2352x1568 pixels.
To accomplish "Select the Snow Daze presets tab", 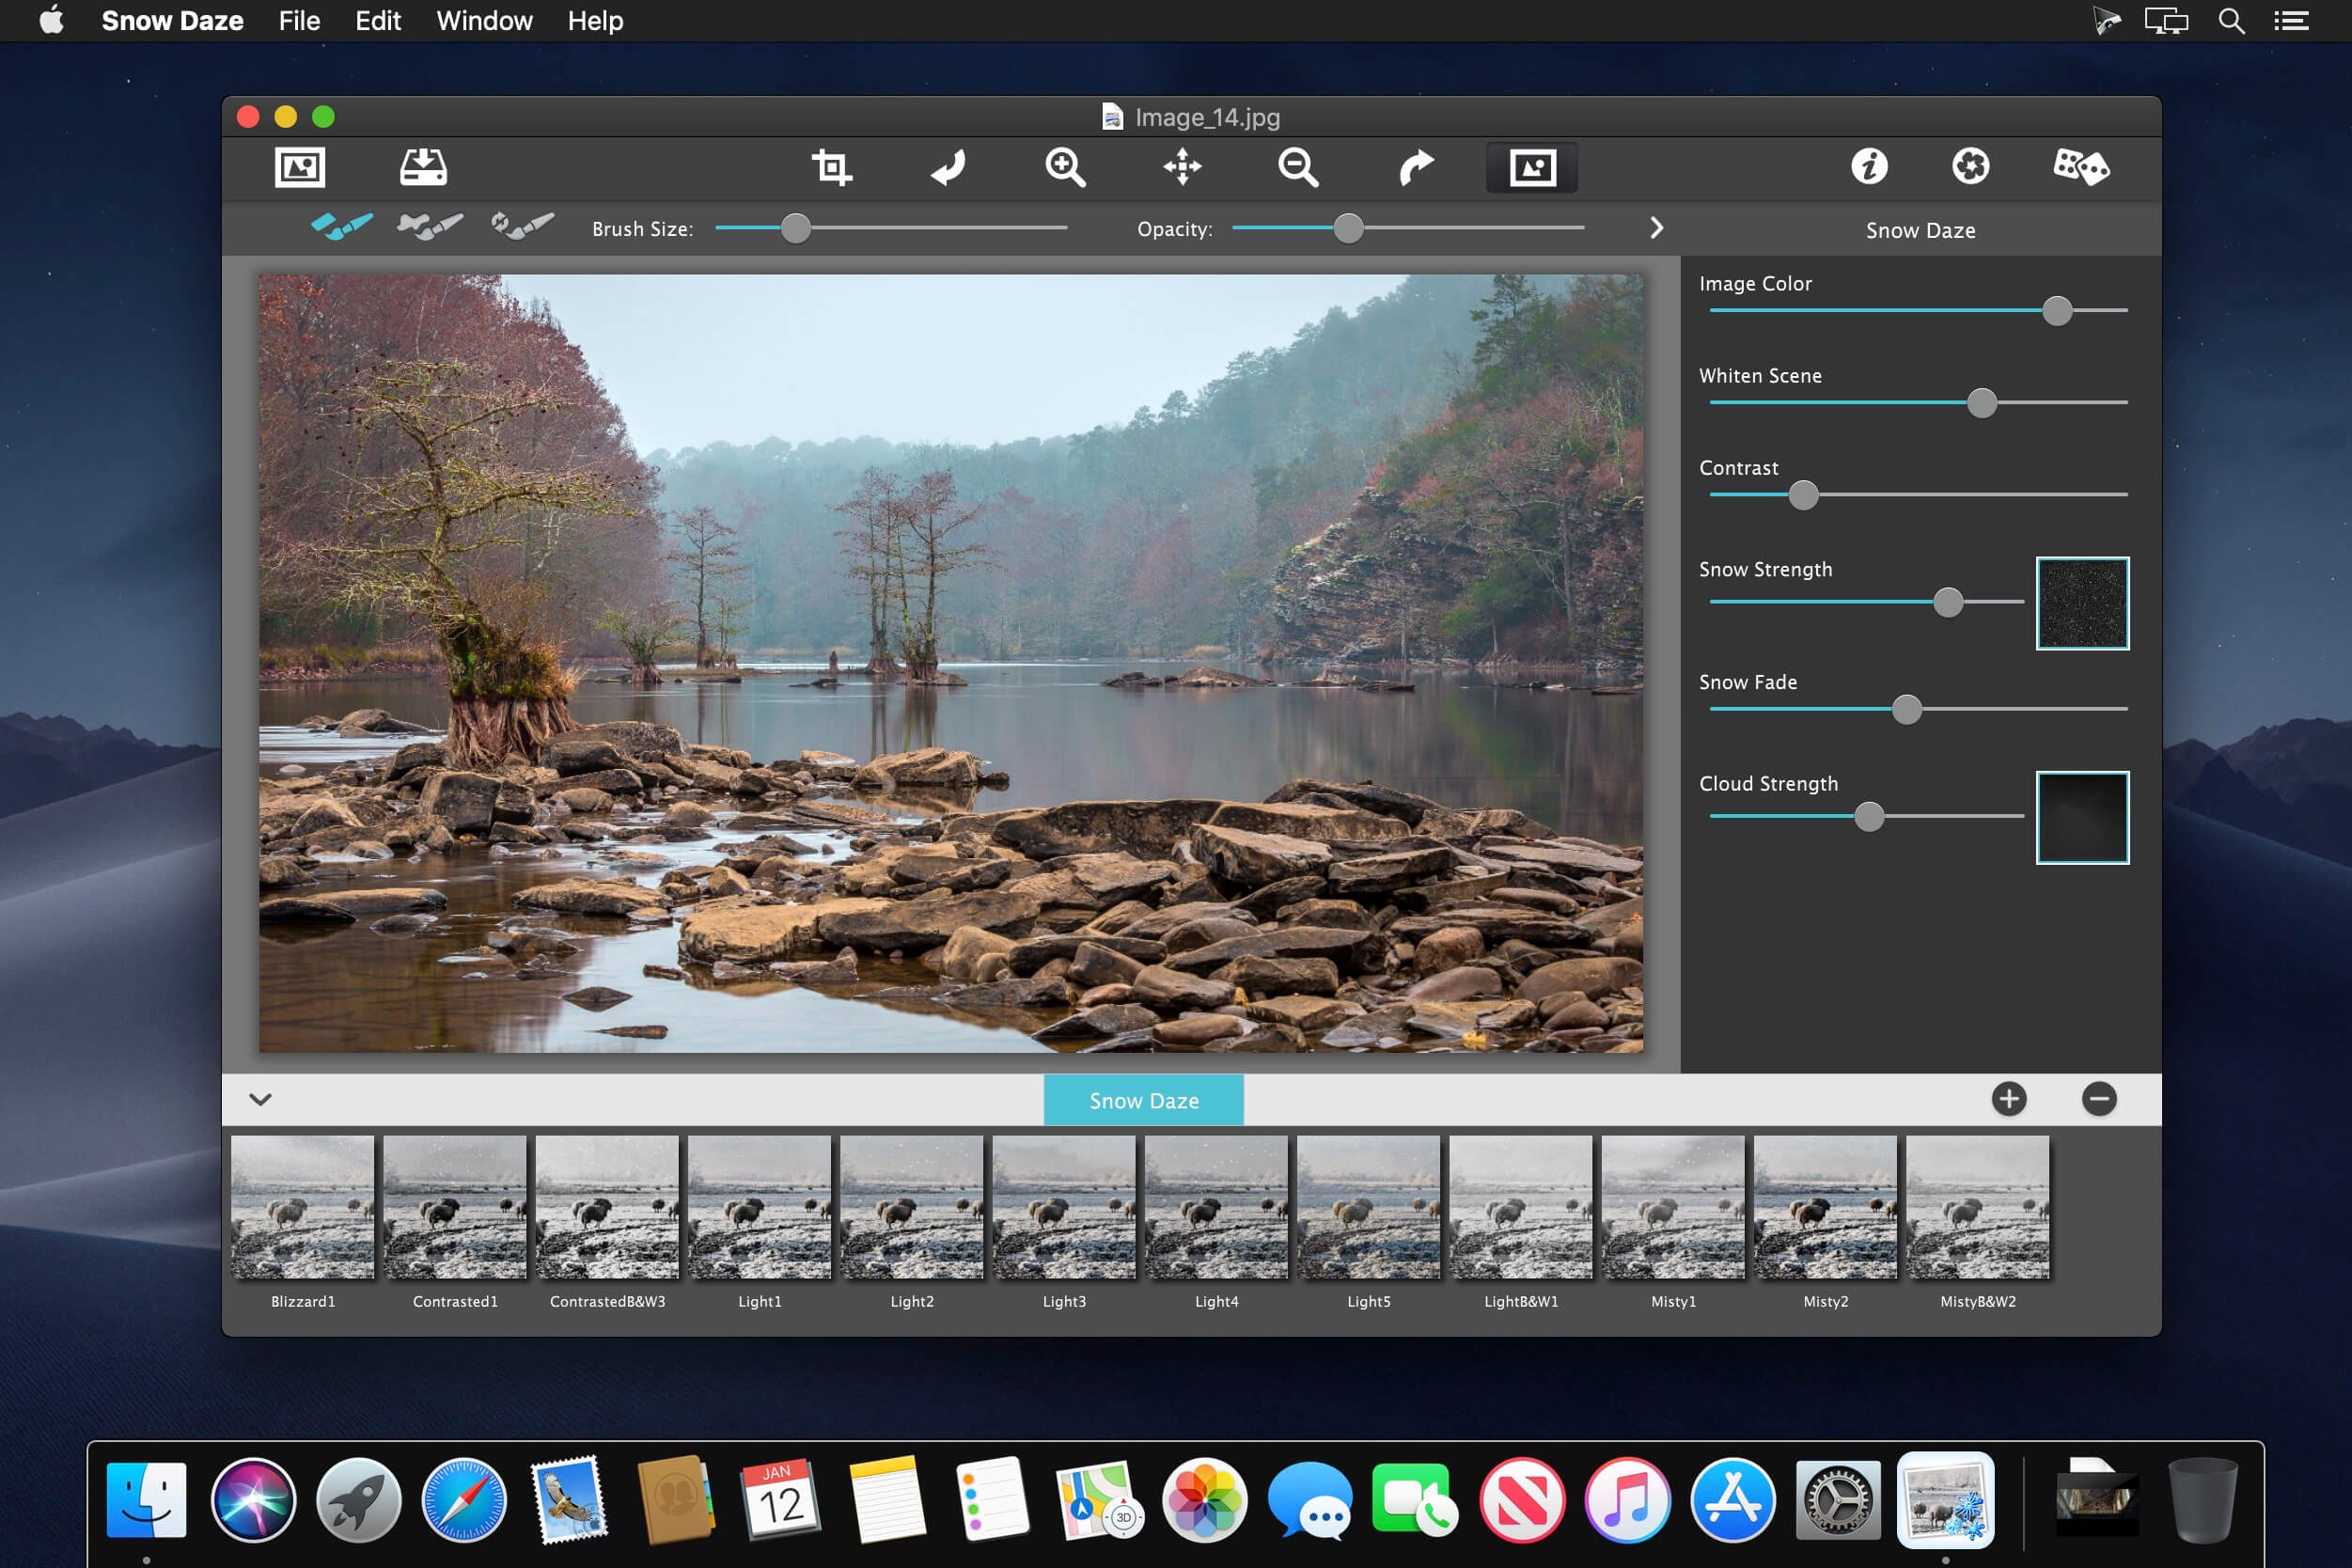I will [x=1143, y=1100].
